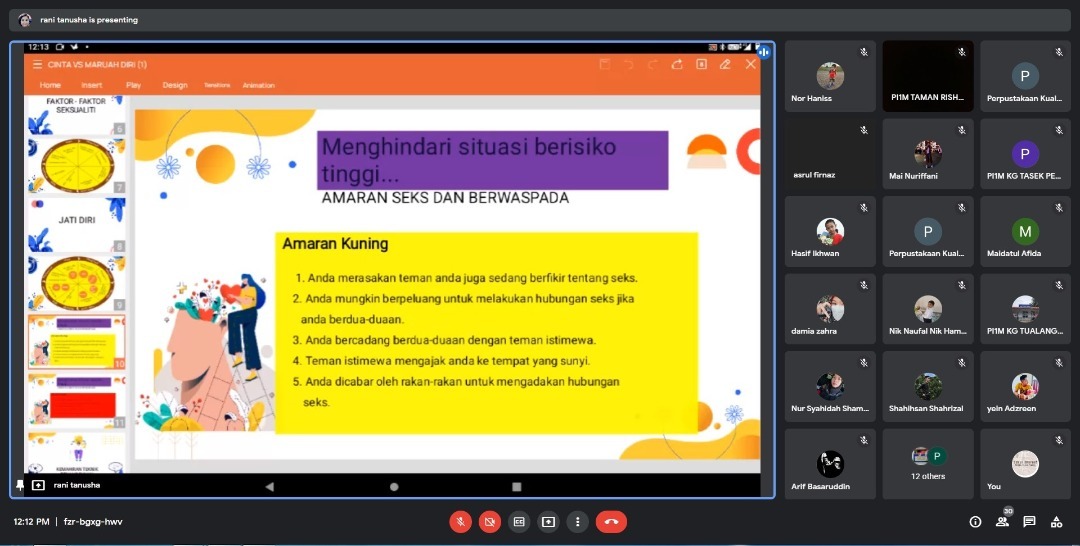Click the Present now screen-share icon
The height and width of the screenshot is (546, 1080).
pos(548,521)
